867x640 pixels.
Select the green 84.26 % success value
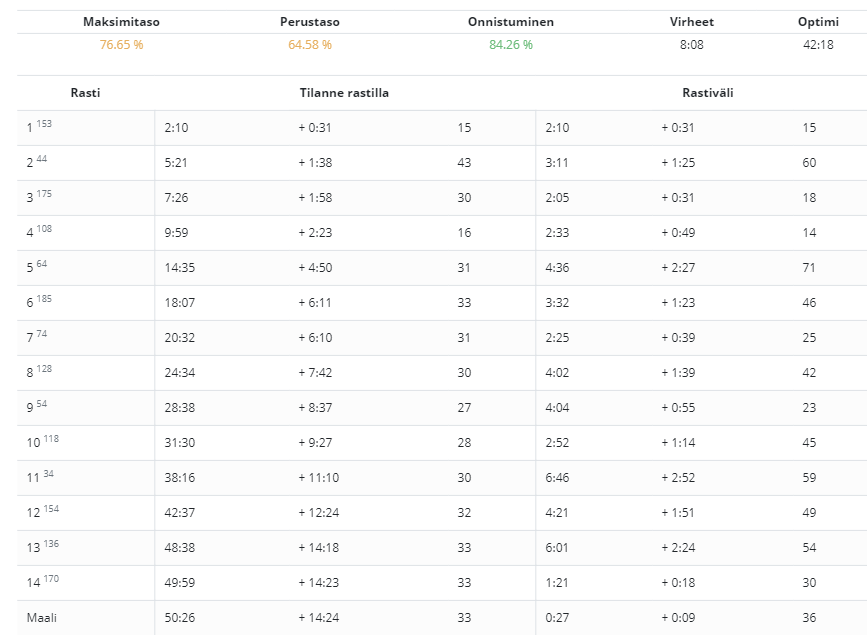pos(510,45)
